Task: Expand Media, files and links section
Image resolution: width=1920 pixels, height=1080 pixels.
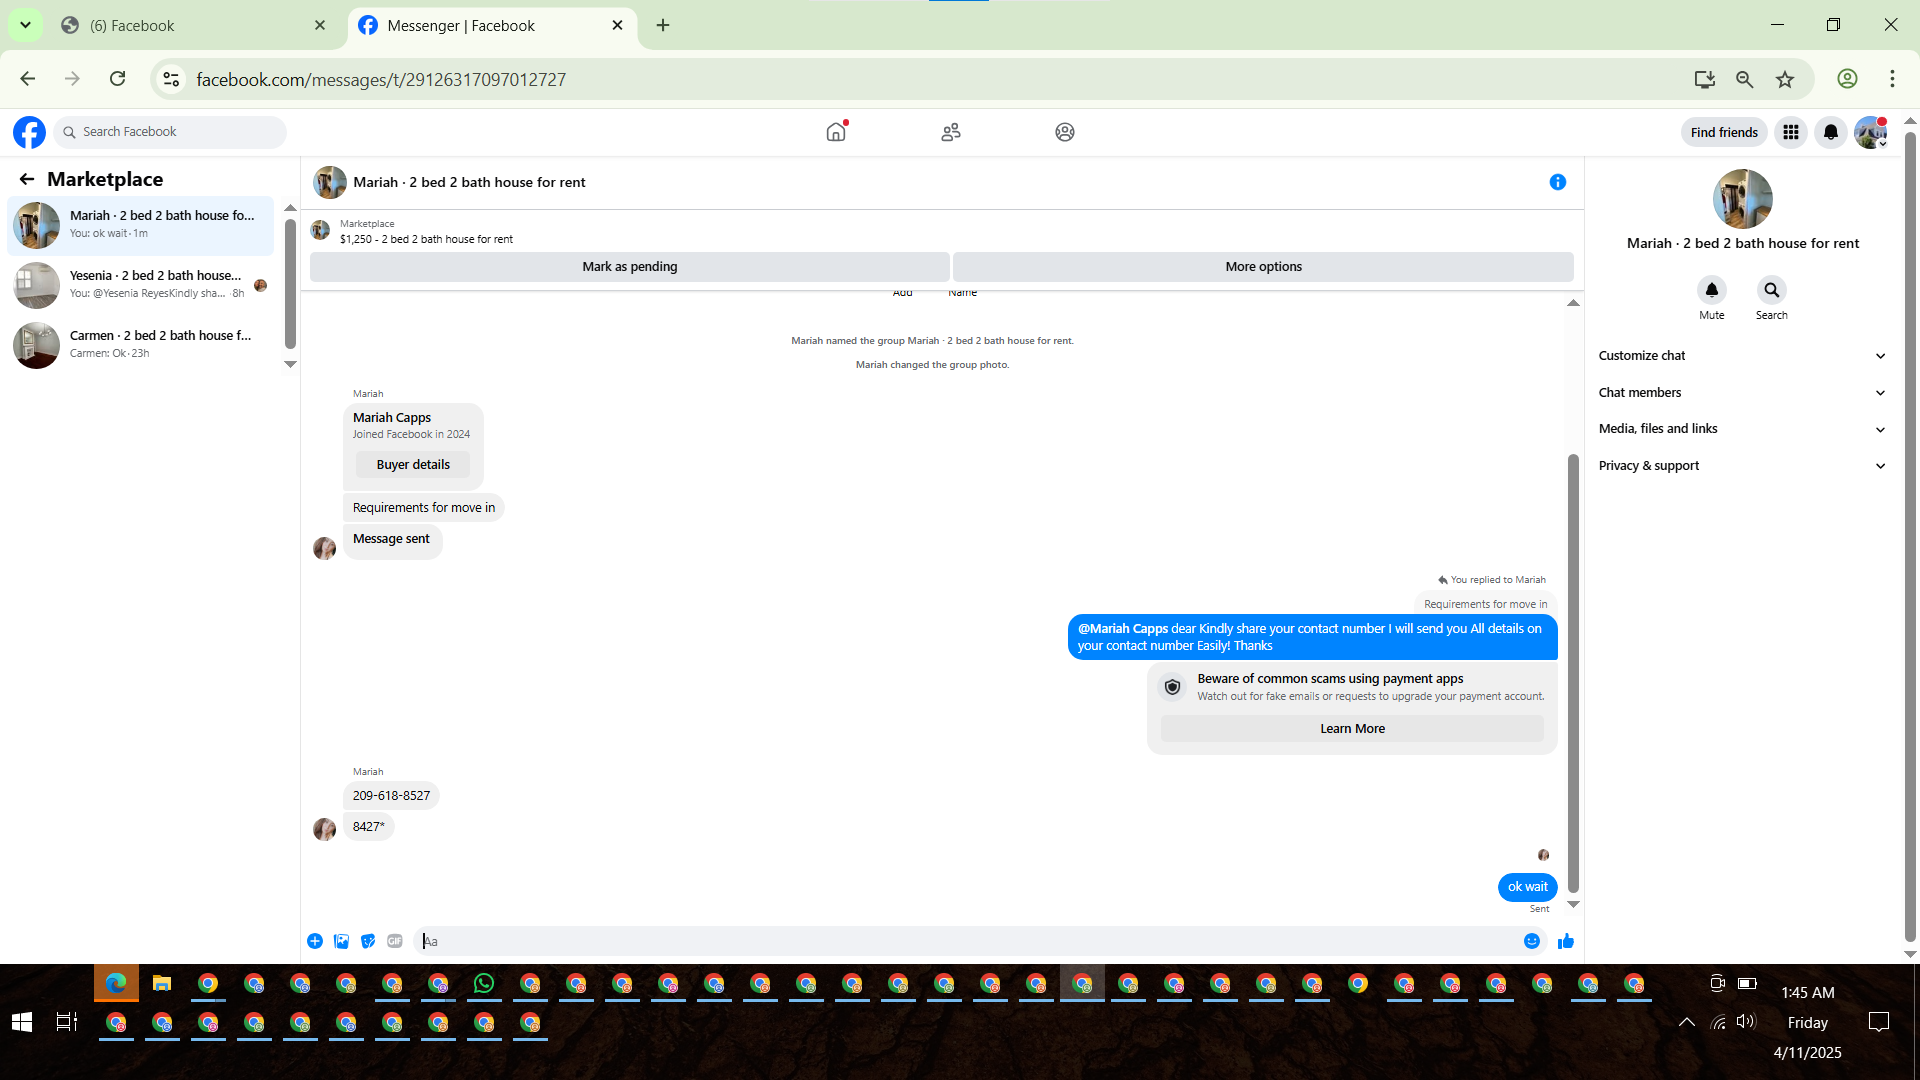Action: point(1742,429)
